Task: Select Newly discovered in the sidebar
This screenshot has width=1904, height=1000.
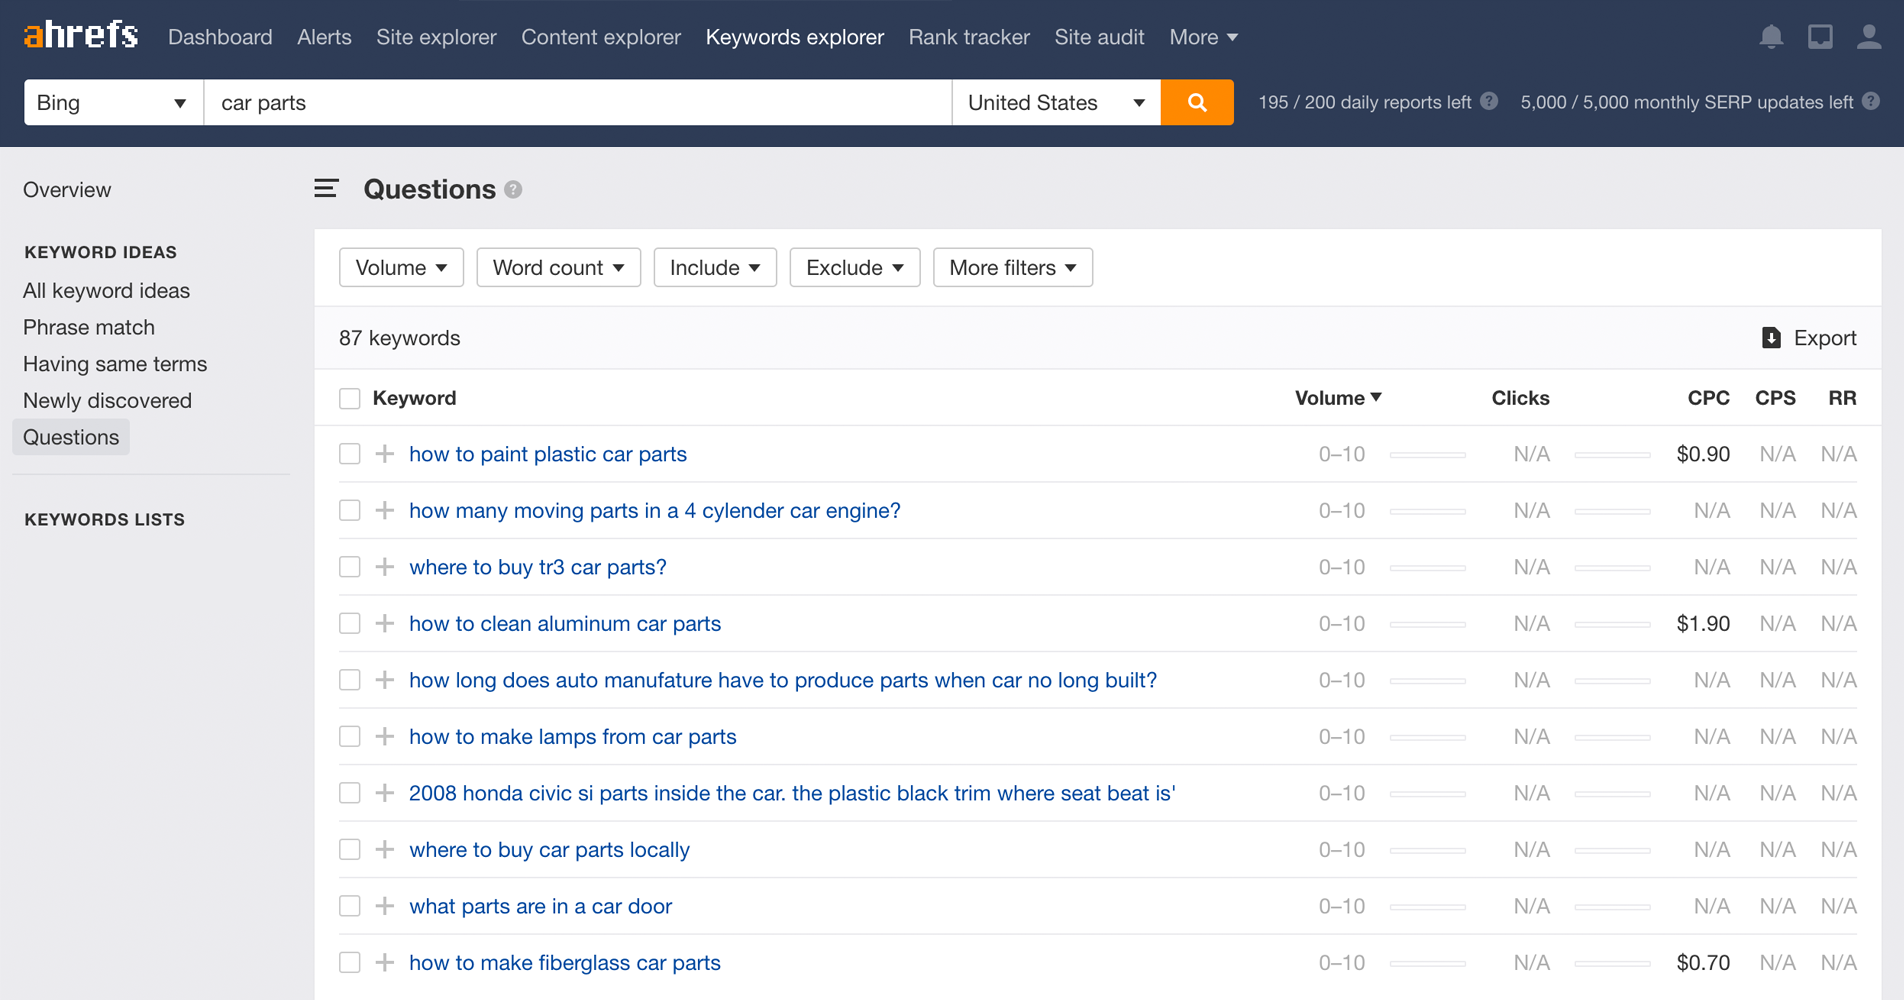Action: pos(107,400)
